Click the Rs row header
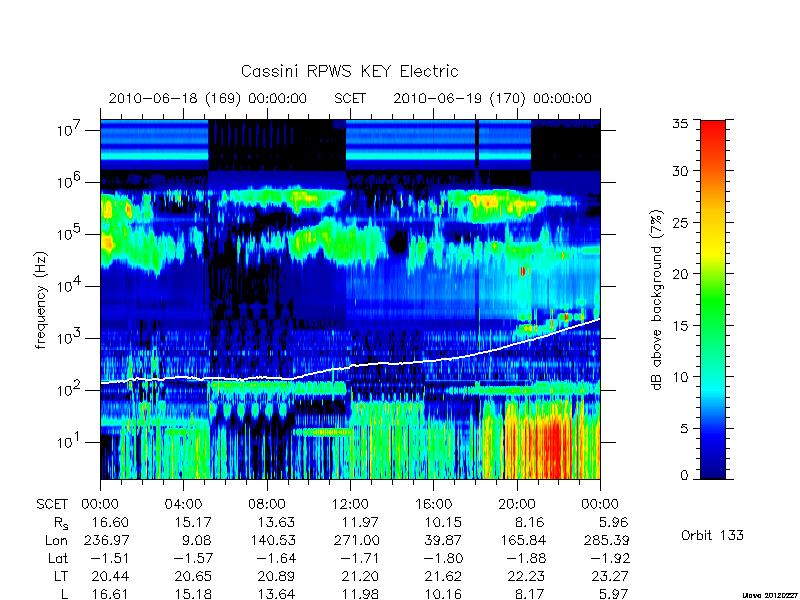 pyautogui.click(x=60, y=523)
